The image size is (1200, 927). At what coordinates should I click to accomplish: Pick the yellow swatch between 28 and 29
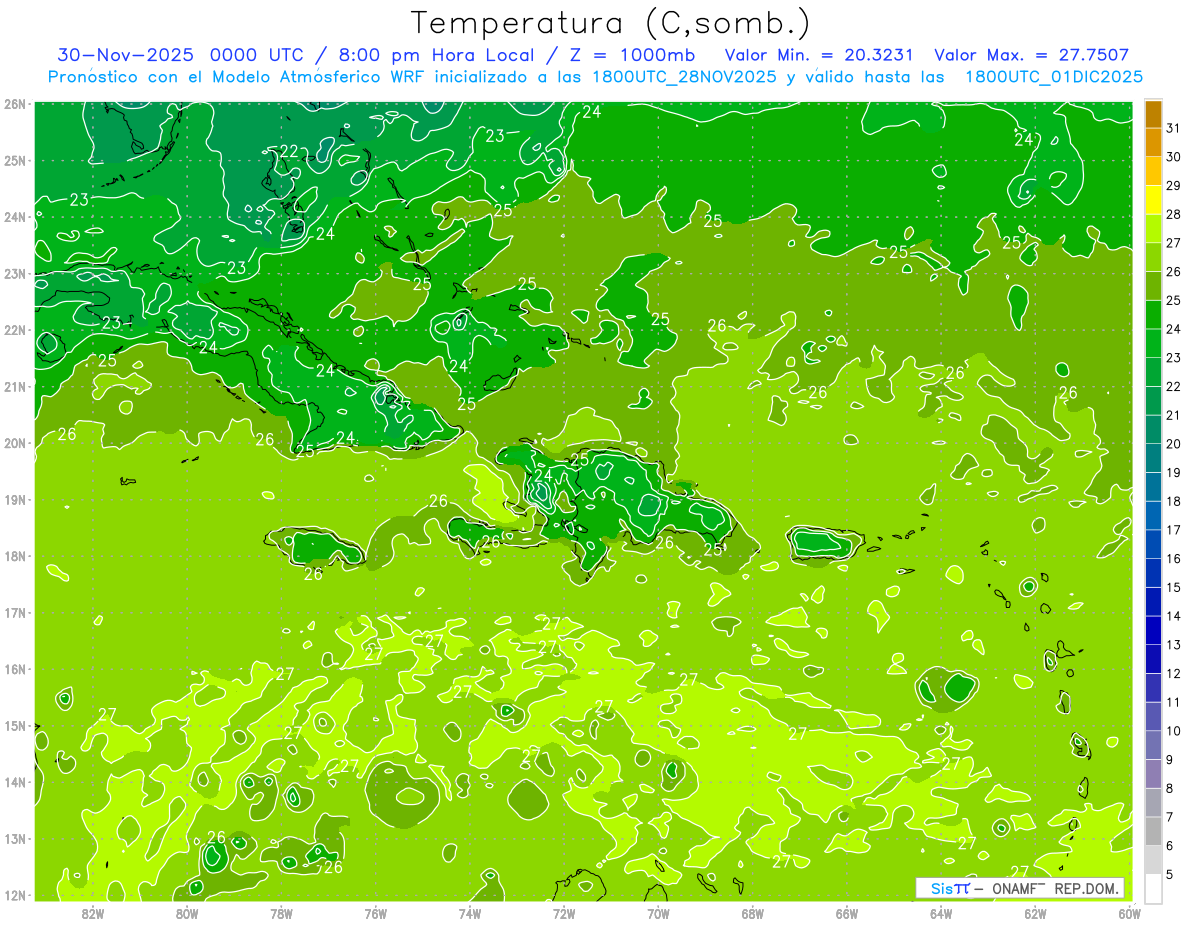point(1153,200)
